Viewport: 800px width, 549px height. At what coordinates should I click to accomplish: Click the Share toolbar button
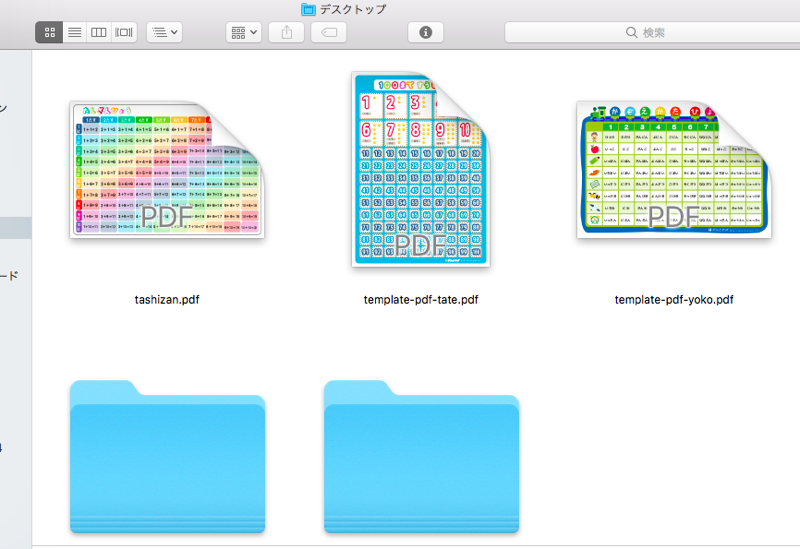(x=287, y=32)
